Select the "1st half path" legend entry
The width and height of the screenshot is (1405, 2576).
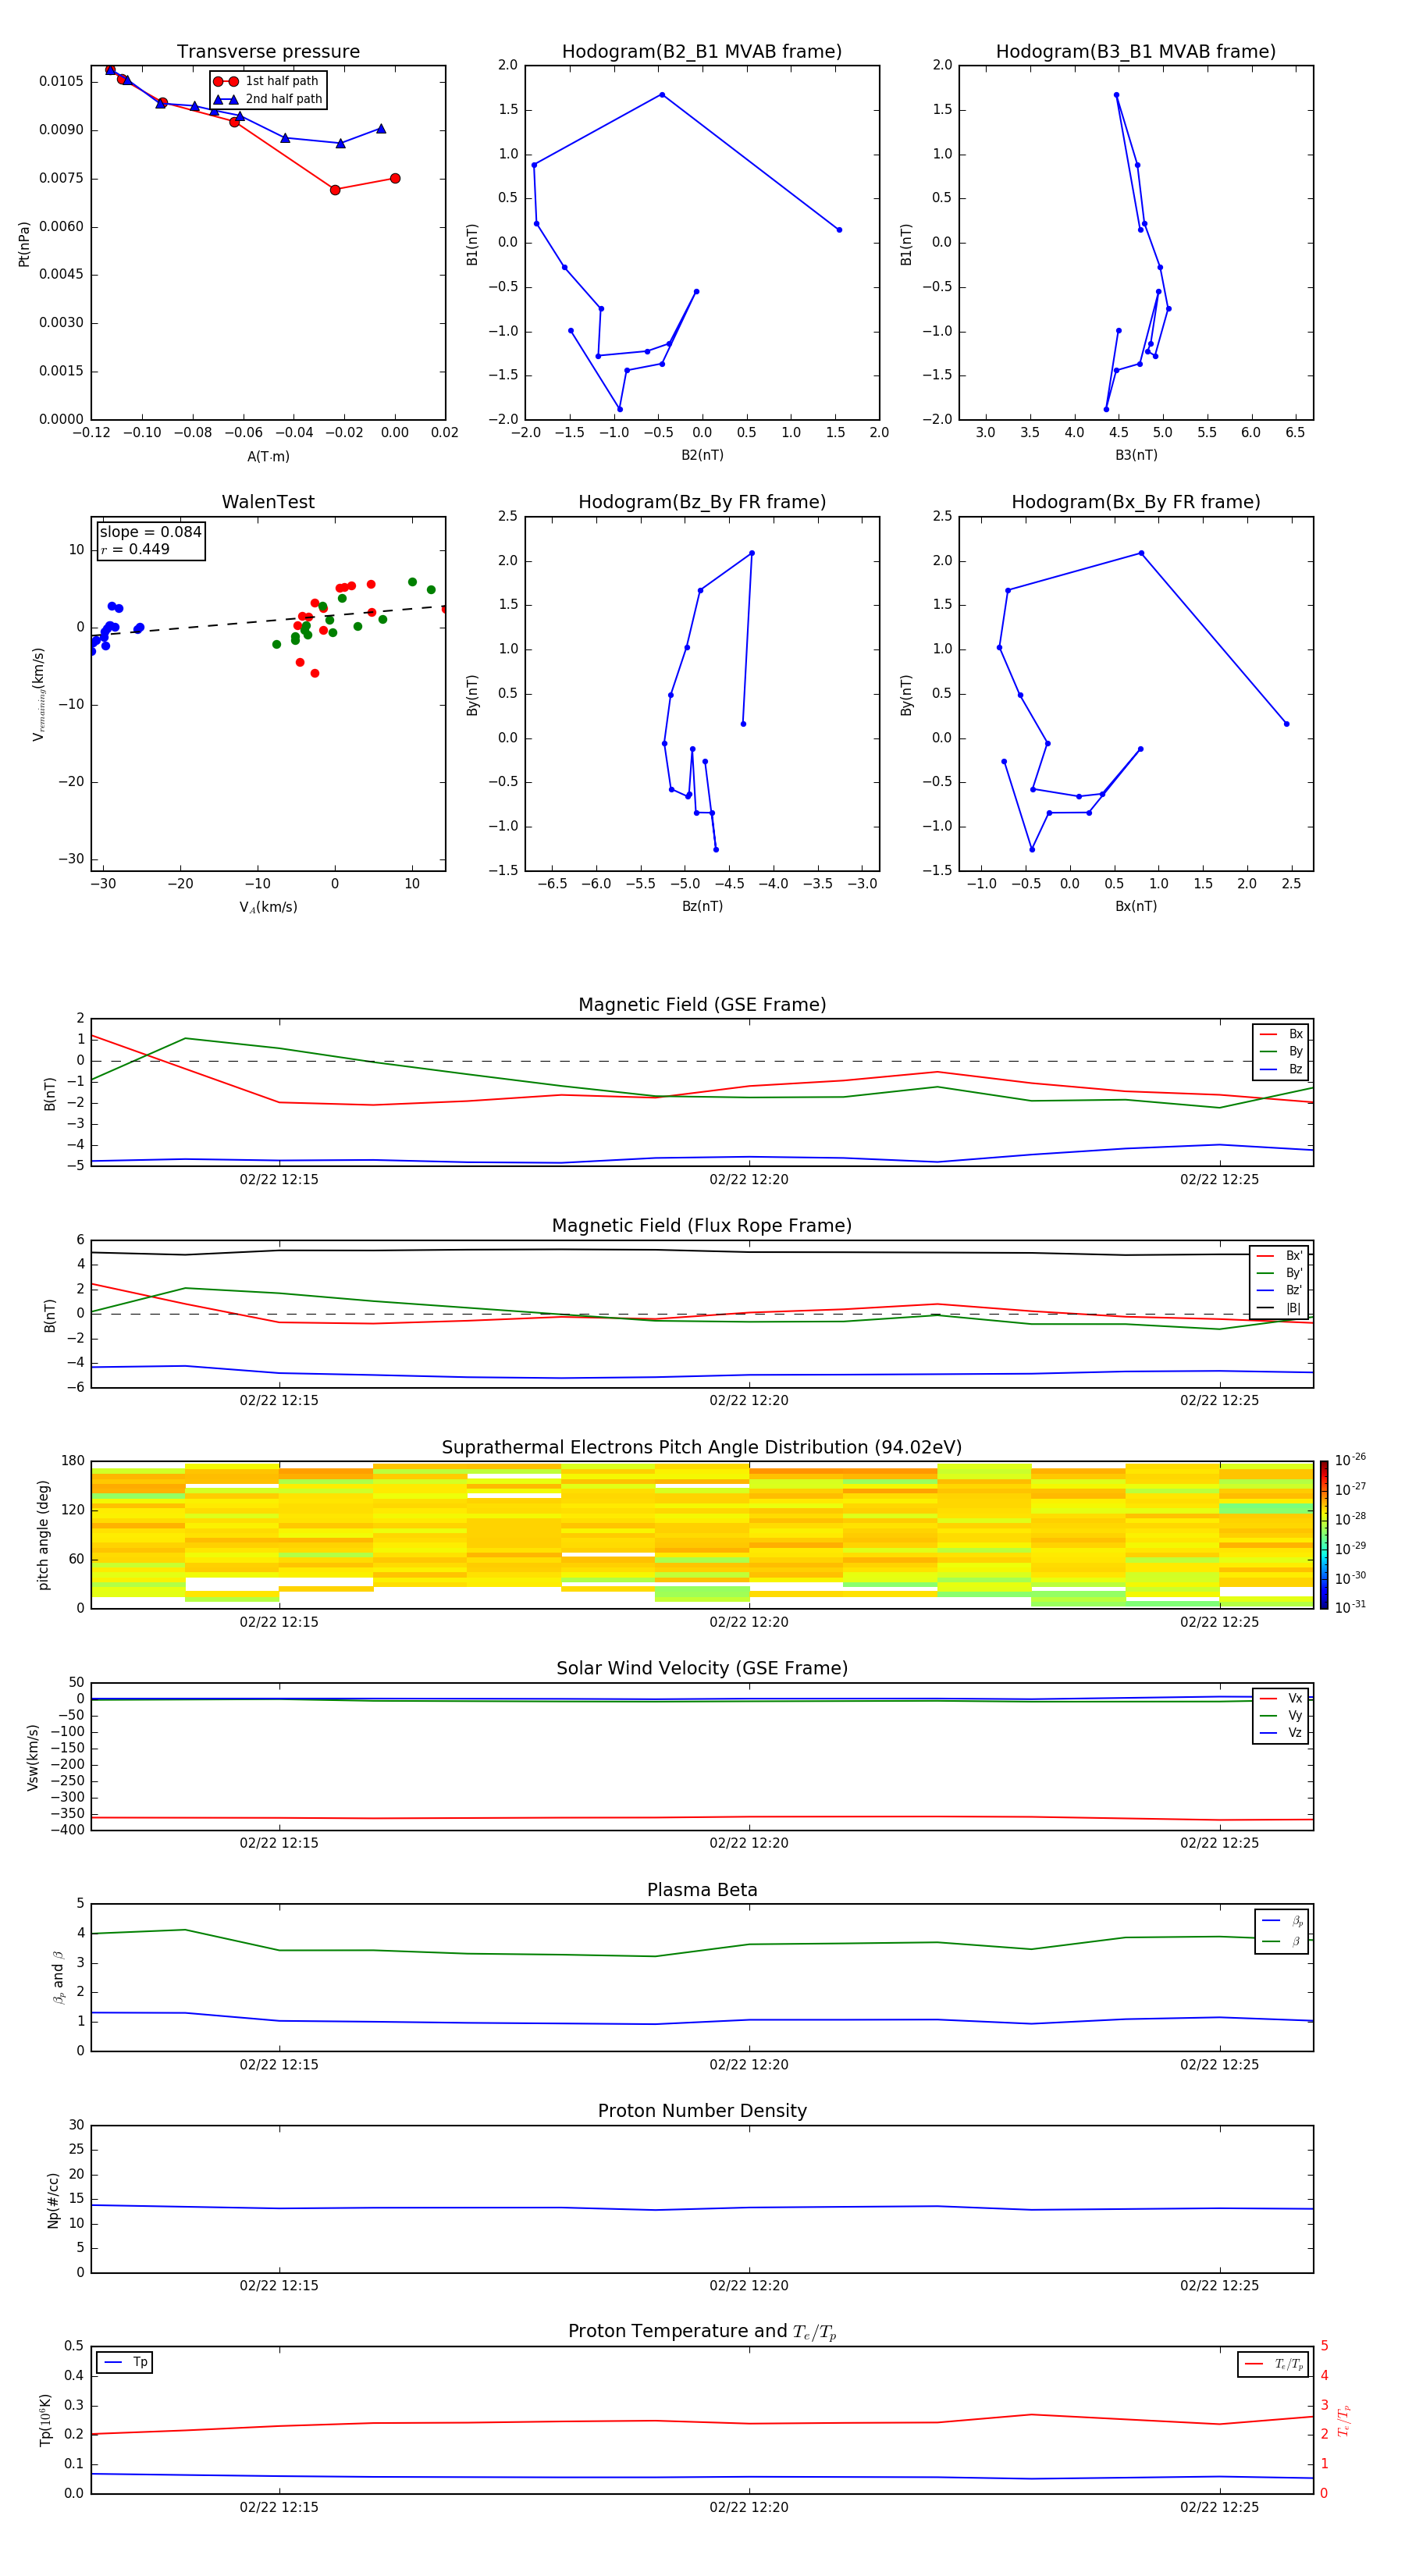(267, 81)
